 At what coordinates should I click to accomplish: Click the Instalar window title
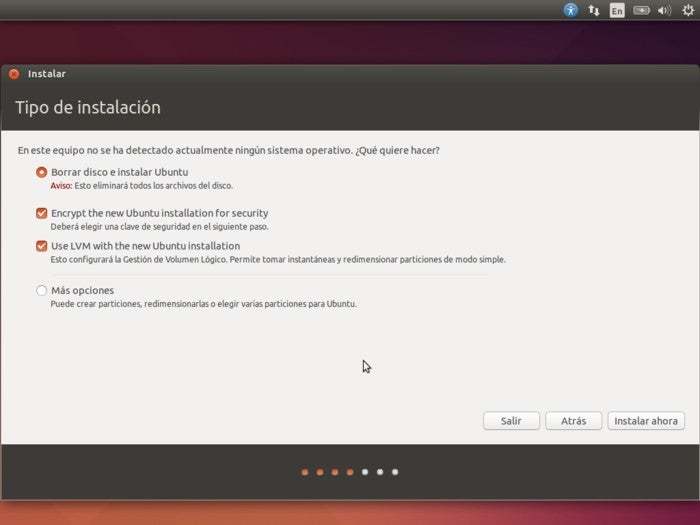point(46,74)
